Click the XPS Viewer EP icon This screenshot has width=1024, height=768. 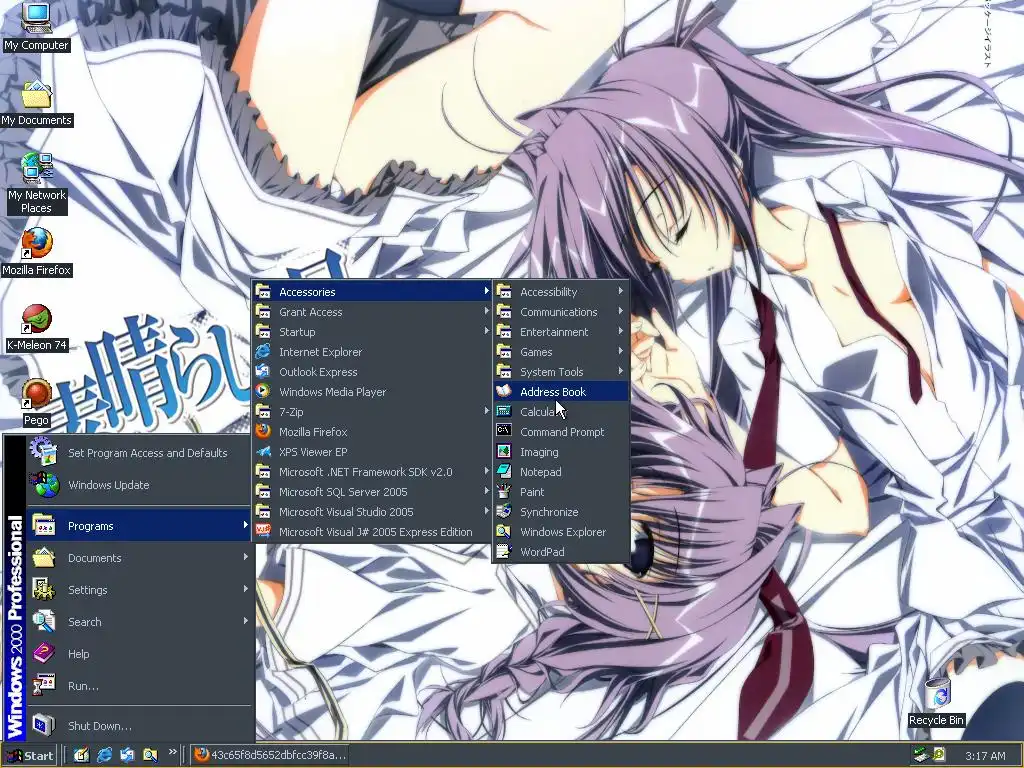click(x=263, y=451)
